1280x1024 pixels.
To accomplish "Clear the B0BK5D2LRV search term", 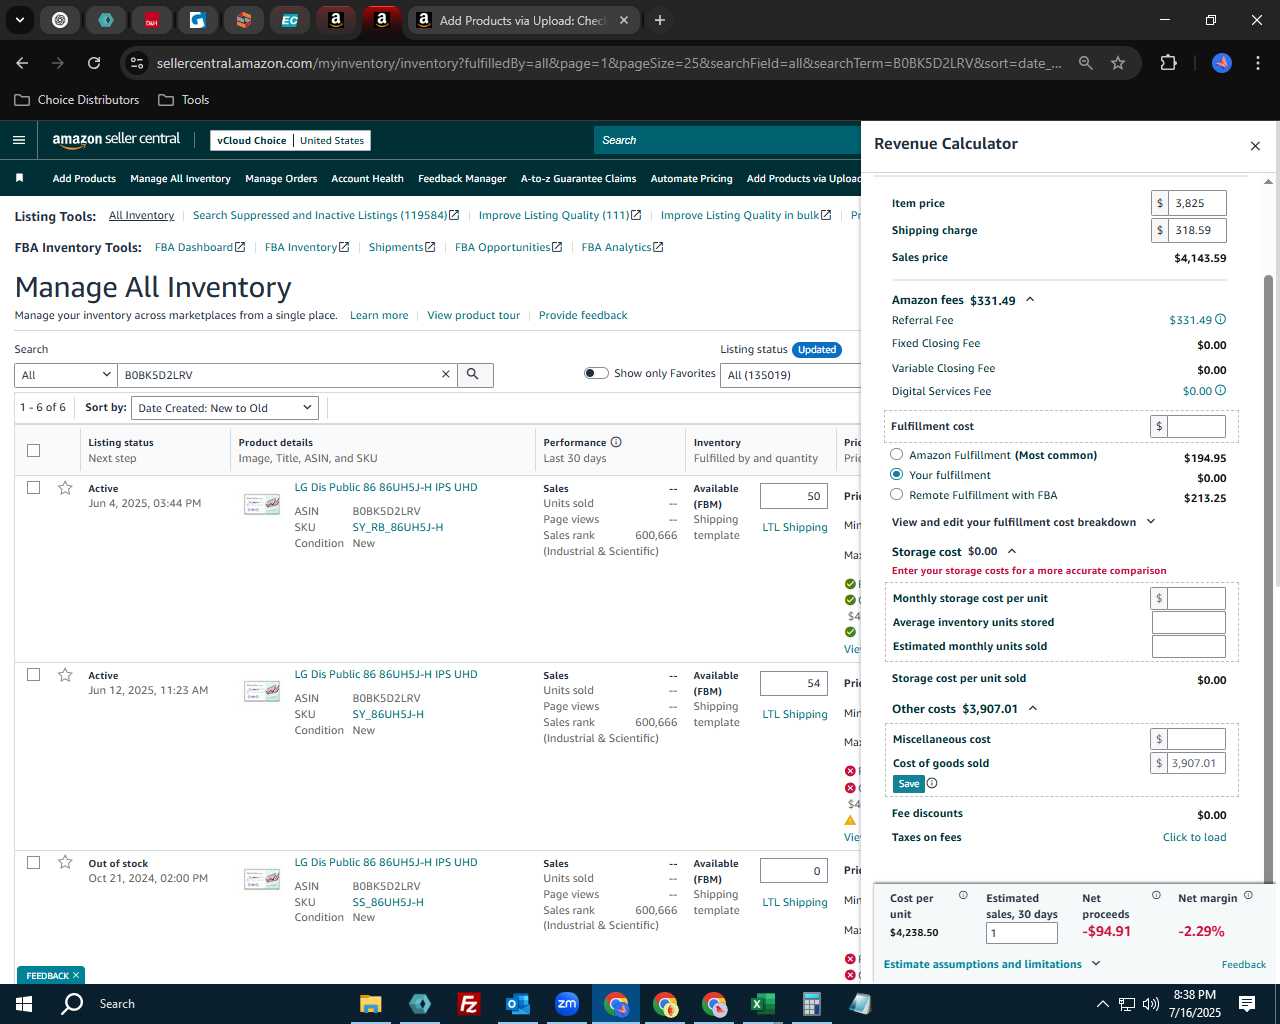I will pos(446,375).
